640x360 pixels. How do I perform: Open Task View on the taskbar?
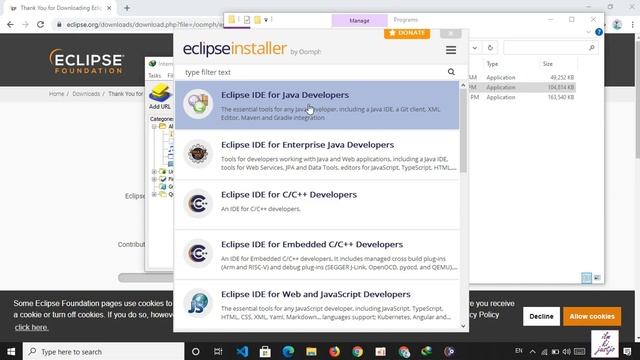pos(218,351)
